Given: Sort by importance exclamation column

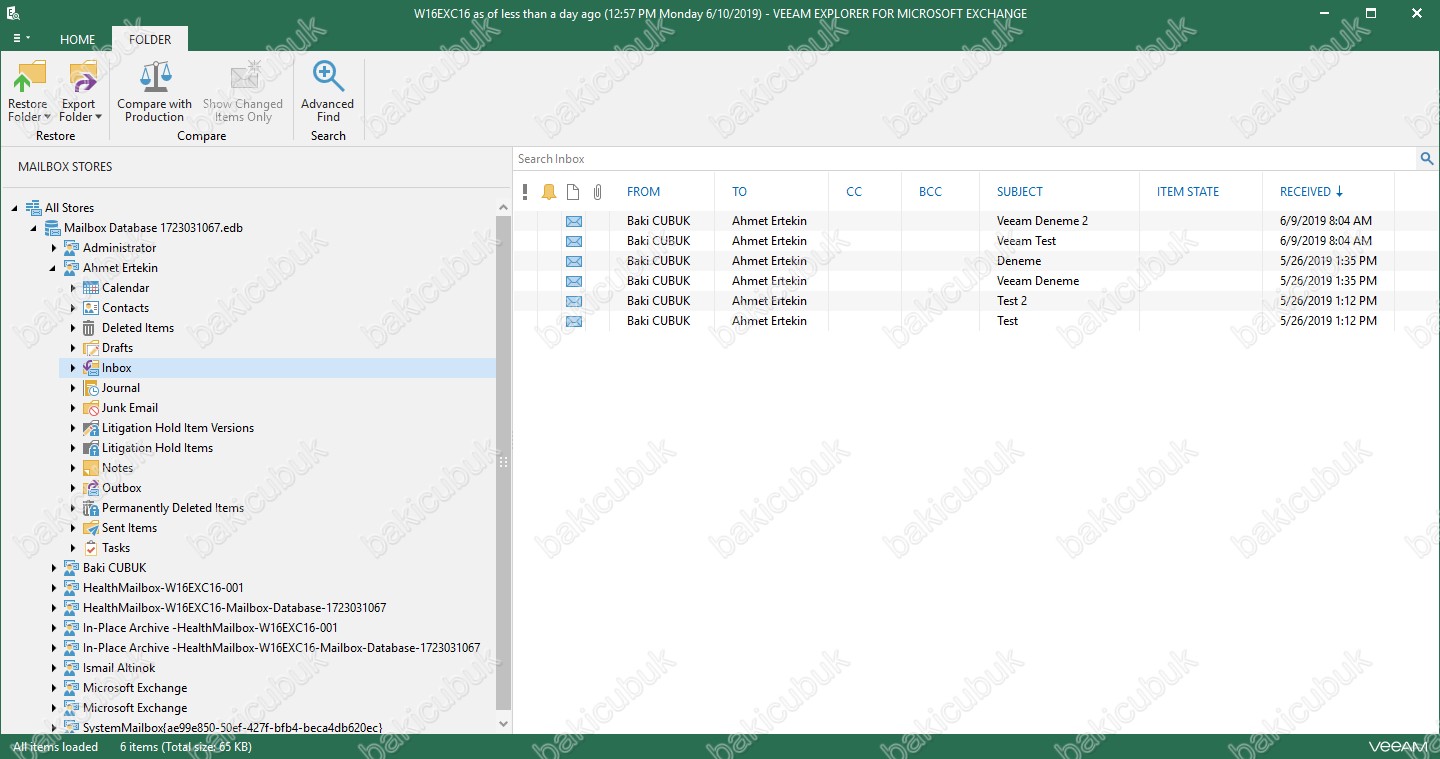Looking at the screenshot, I should [x=525, y=192].
